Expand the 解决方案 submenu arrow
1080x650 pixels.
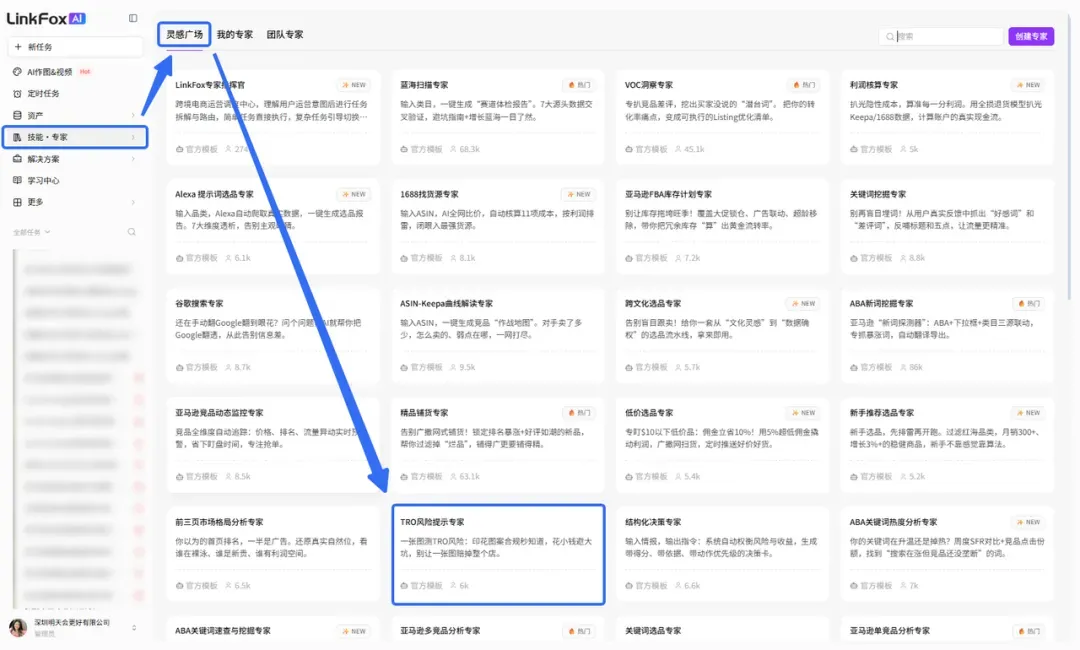133,158
